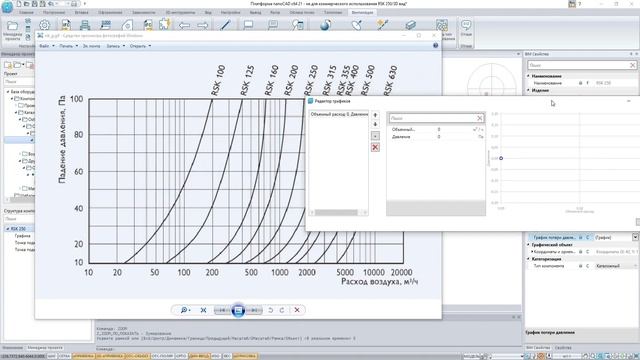Select Объемный расход list entry
This screenshot has width=640, height=360.
point(339,114)
